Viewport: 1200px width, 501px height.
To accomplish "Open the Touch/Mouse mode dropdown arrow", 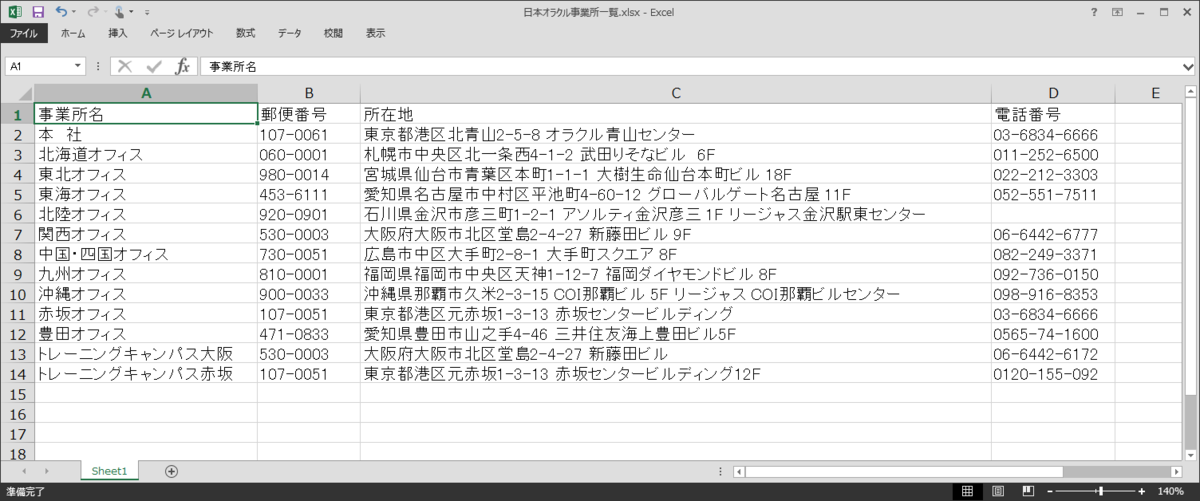I will [x=133, y=12].
